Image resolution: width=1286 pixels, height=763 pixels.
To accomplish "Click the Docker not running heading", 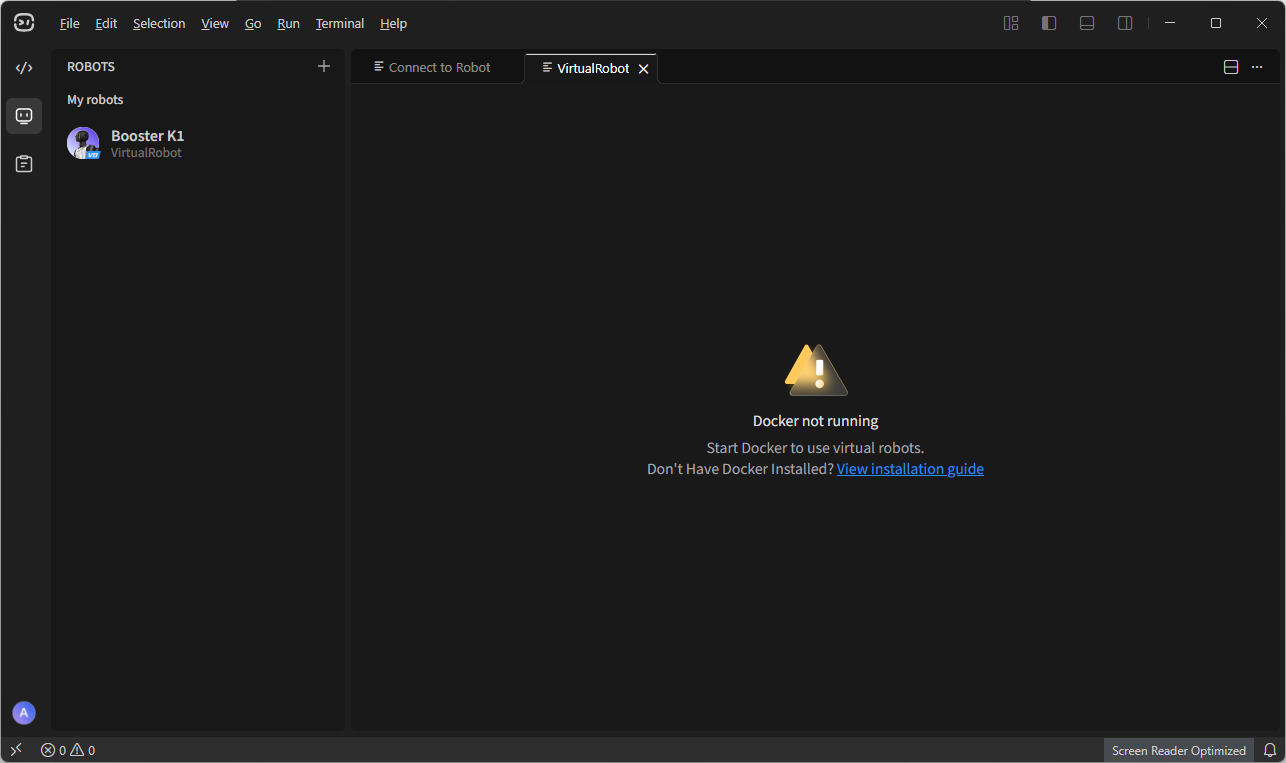I will (x=815, y=421).
